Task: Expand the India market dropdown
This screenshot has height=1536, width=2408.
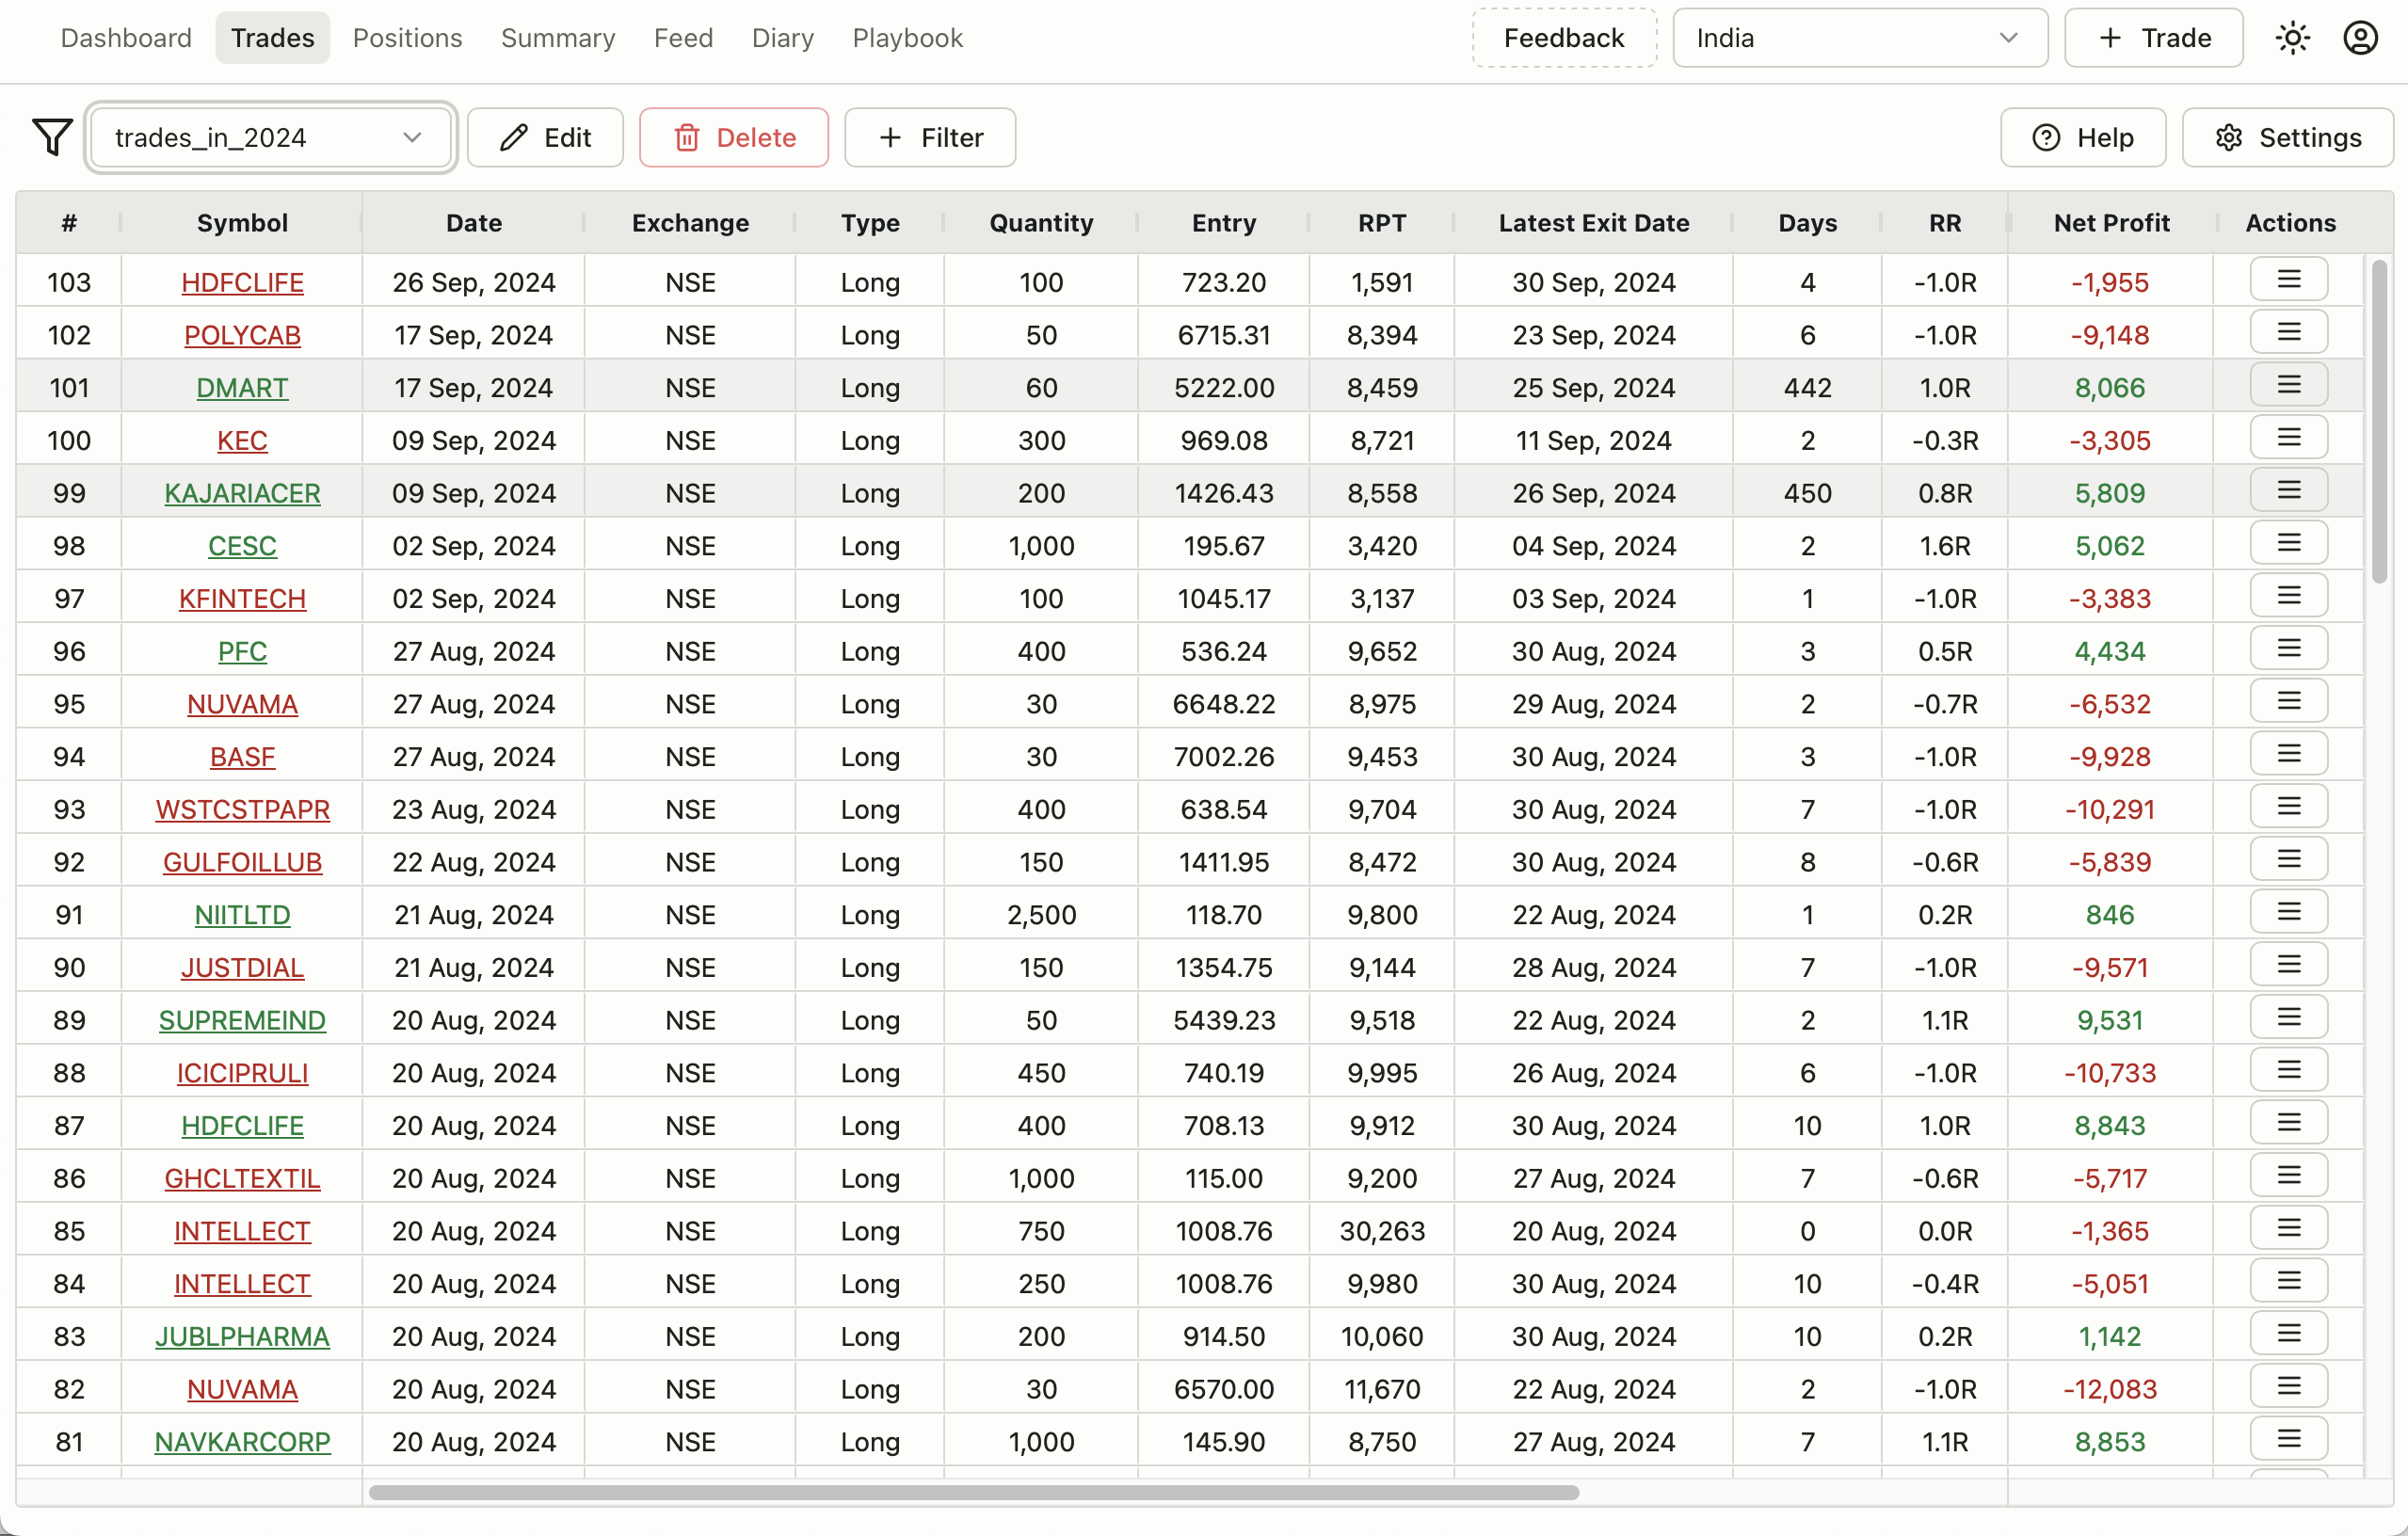Action: tap(1859, 38)
